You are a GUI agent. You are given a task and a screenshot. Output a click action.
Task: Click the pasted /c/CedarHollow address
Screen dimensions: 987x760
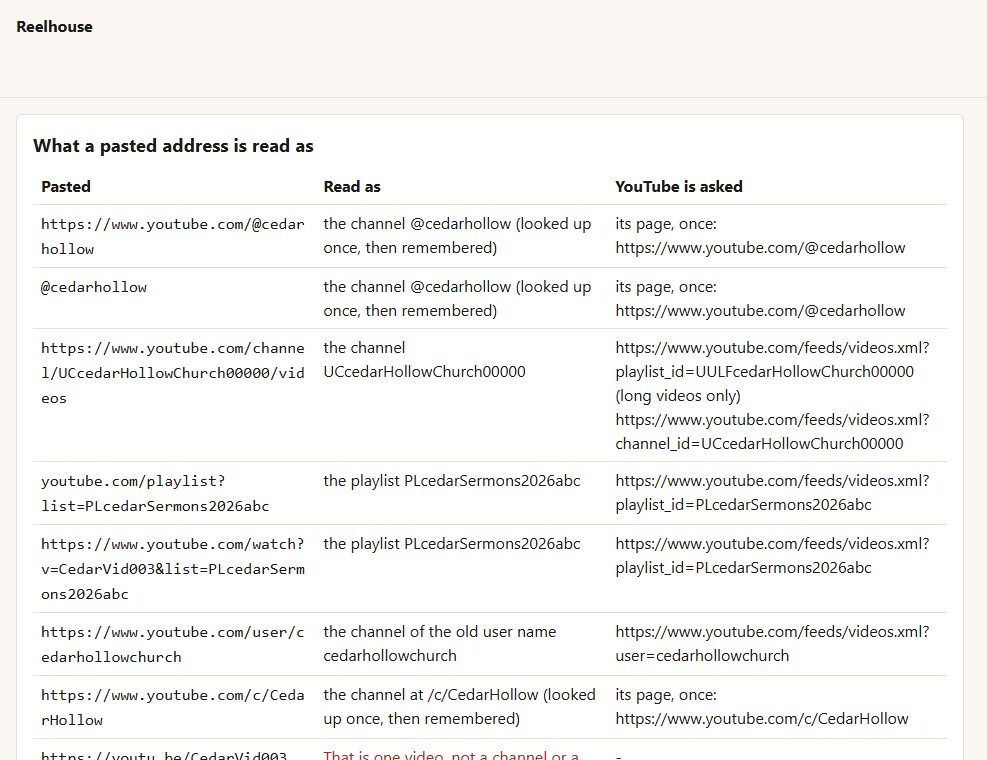(x=172, y=707)
